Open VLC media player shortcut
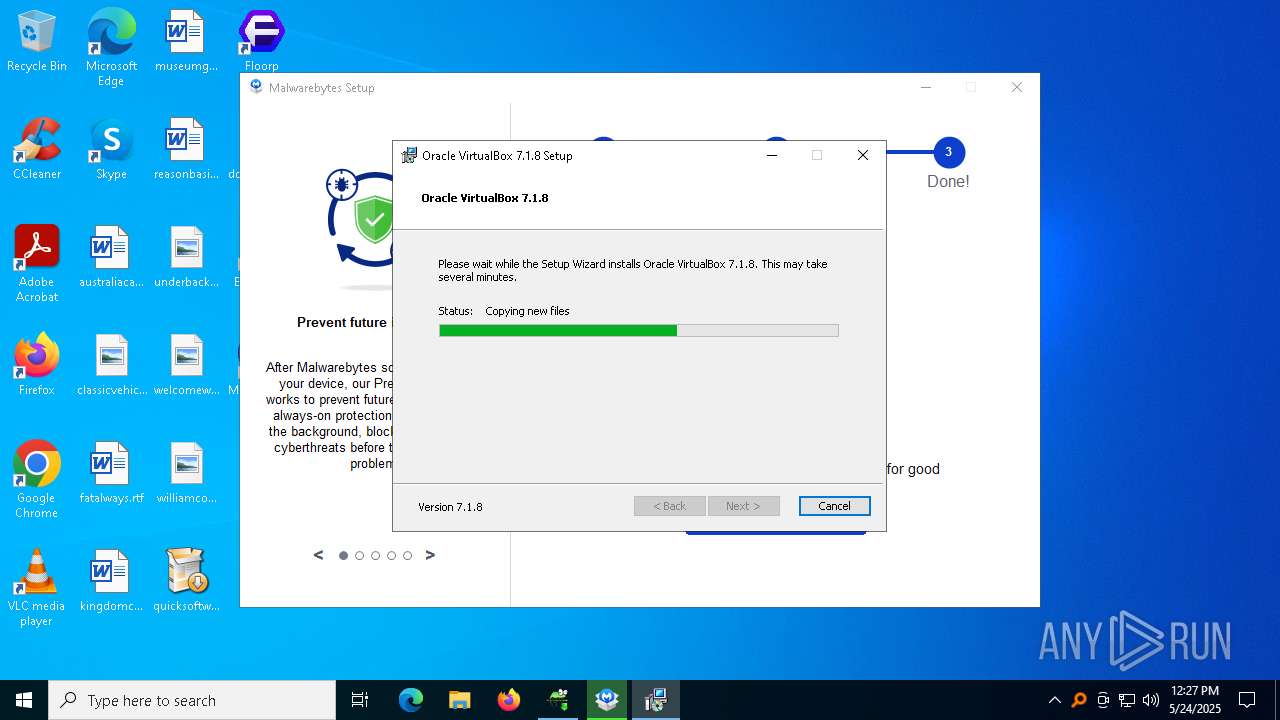This screenshot has height=720, width=1280. [37, 588]
